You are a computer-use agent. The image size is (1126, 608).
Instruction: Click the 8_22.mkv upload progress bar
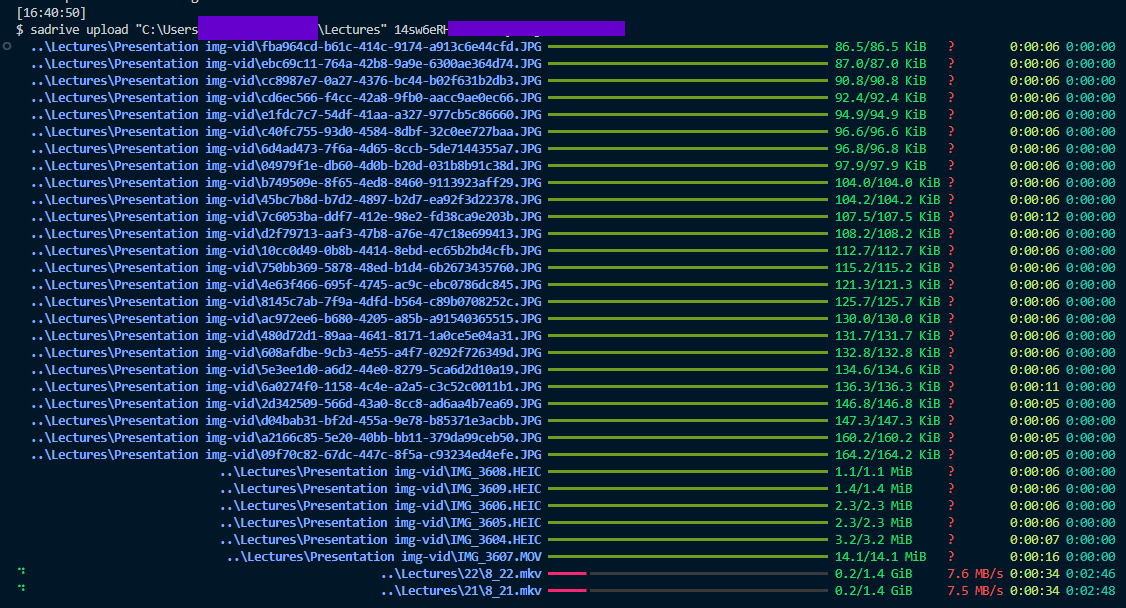[688, 574]
